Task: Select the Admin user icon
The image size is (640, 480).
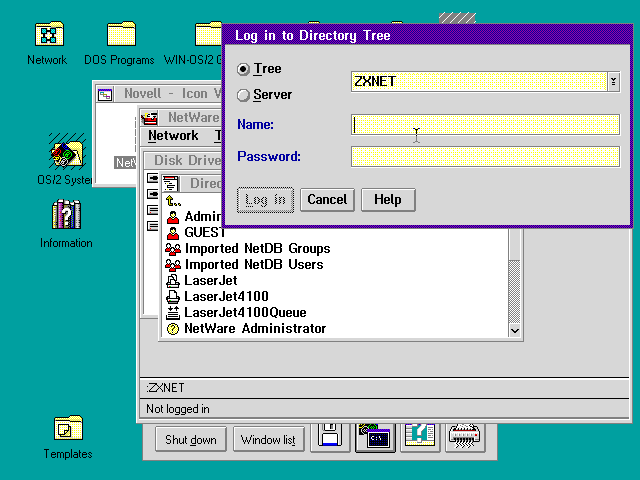Action: click(173, 217)
